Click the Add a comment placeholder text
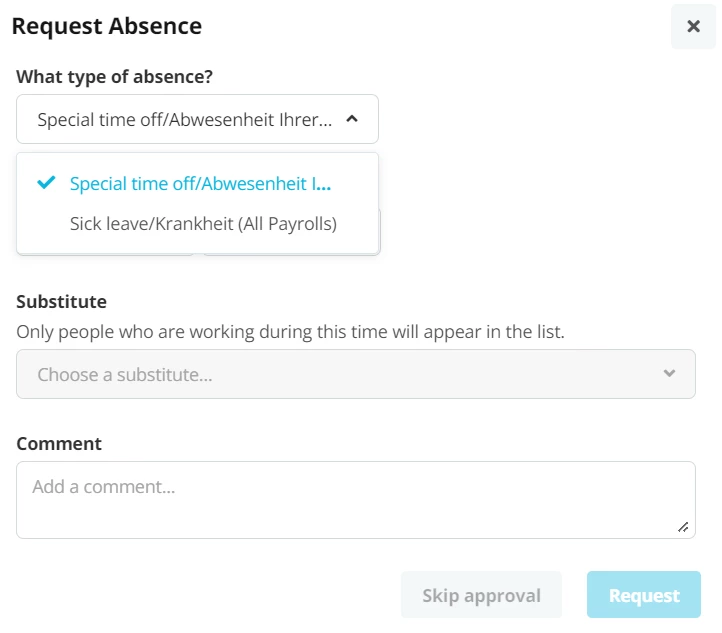Screen dimensions: 722x633 point(104,487)
